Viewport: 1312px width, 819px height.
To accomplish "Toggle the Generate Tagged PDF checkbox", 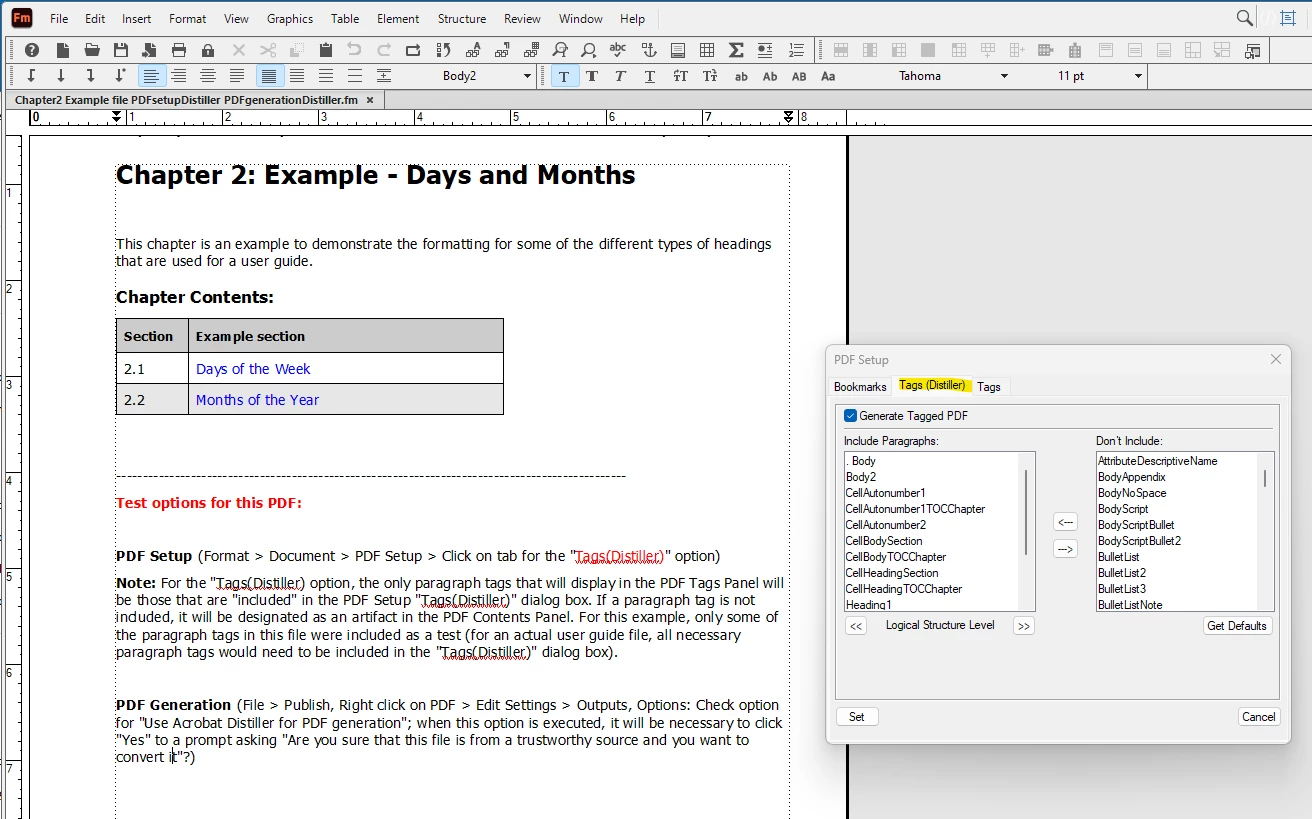I will click(851, 416).
